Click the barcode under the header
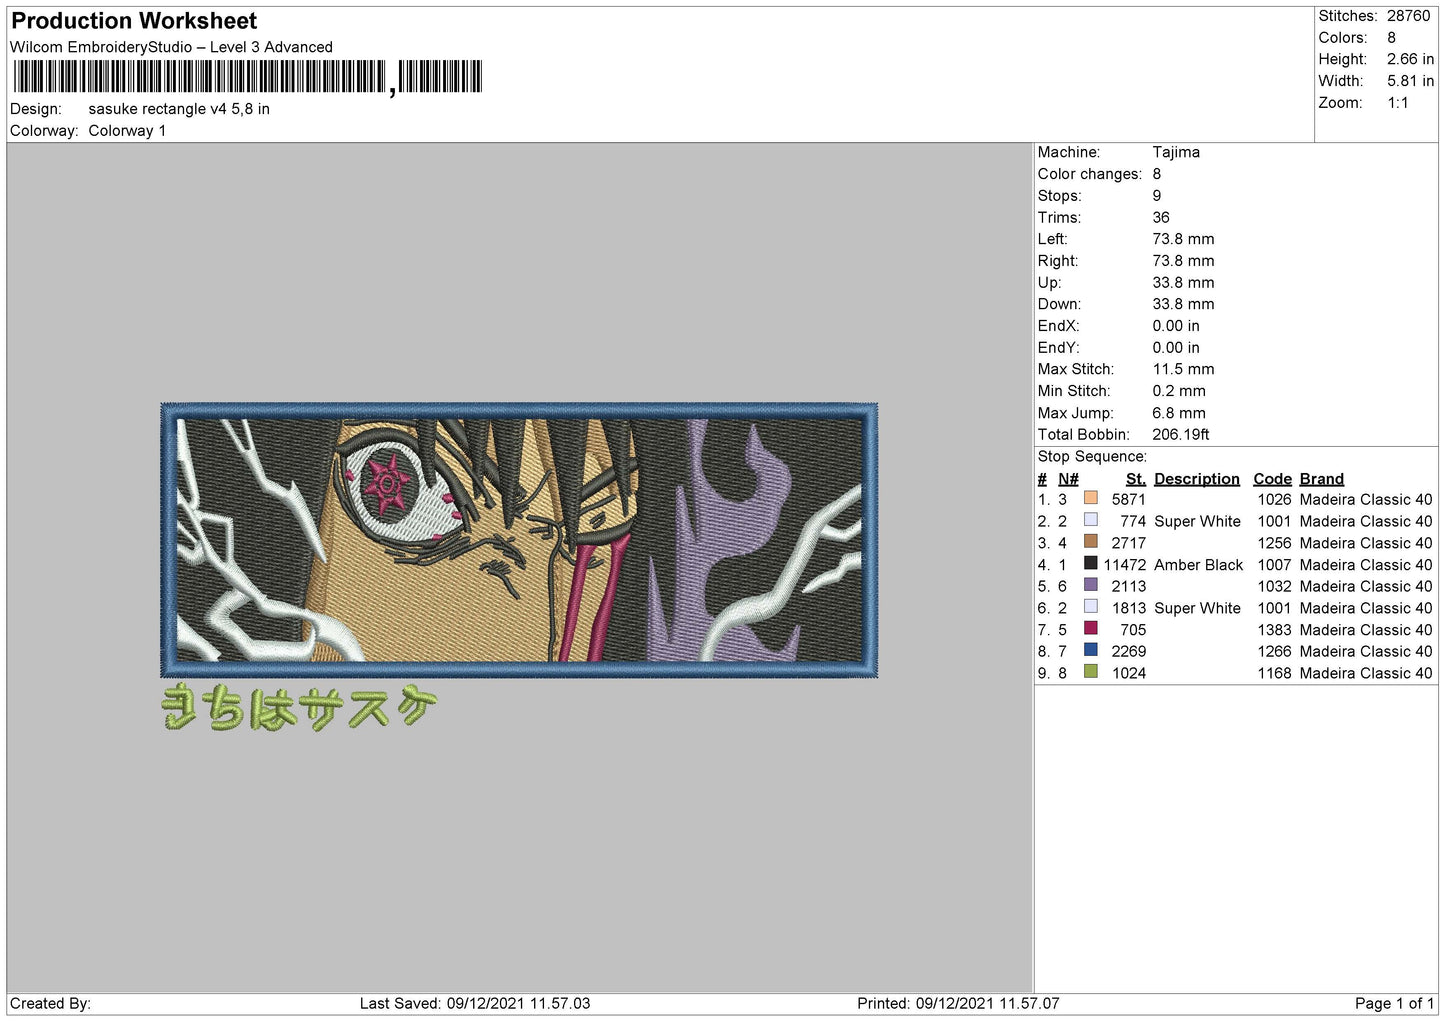The height and width of the screenshot is (1021, 1445). pos(248,77)
